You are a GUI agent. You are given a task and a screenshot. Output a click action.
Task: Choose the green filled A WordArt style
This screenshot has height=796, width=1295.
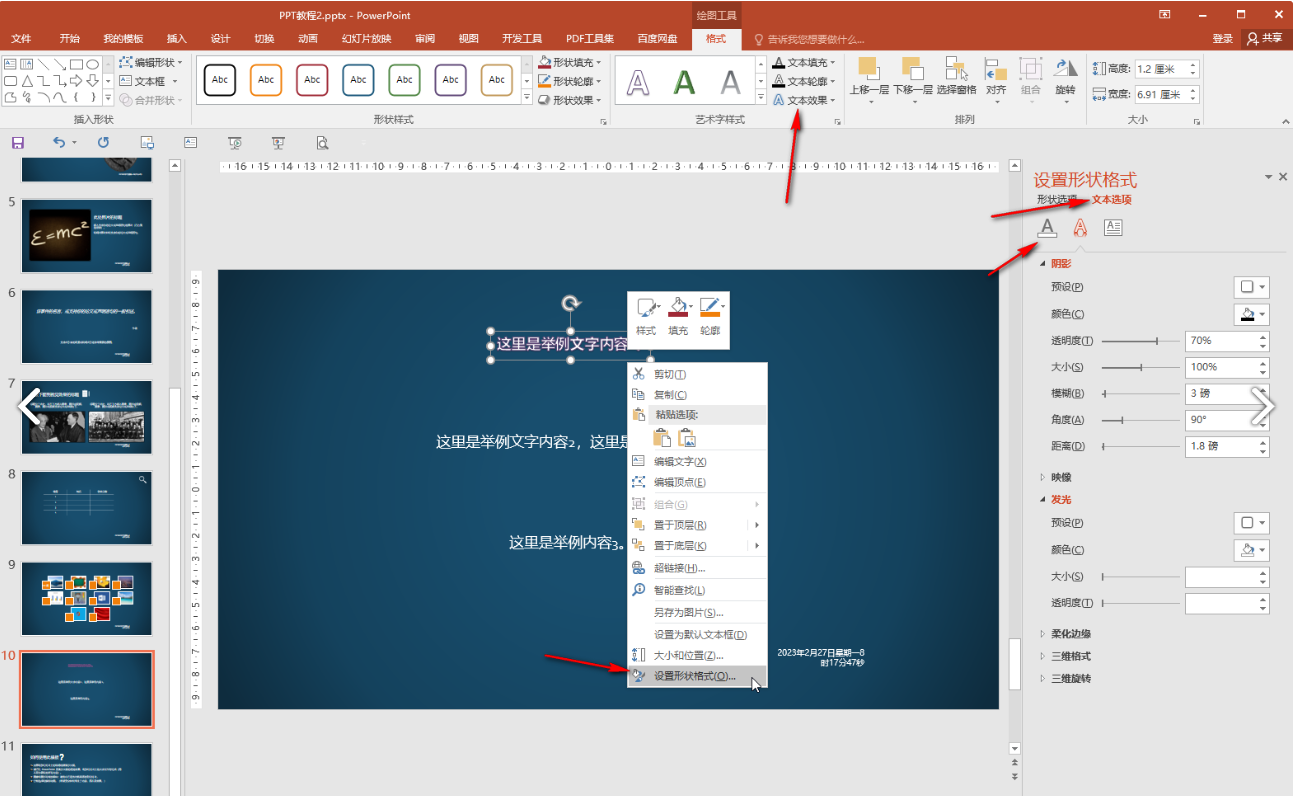(684, 81)
